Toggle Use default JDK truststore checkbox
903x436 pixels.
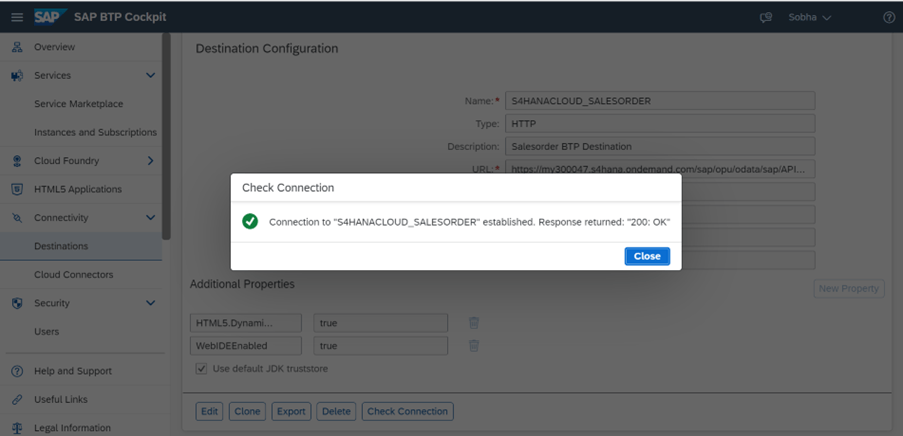(x=201, y=369)
